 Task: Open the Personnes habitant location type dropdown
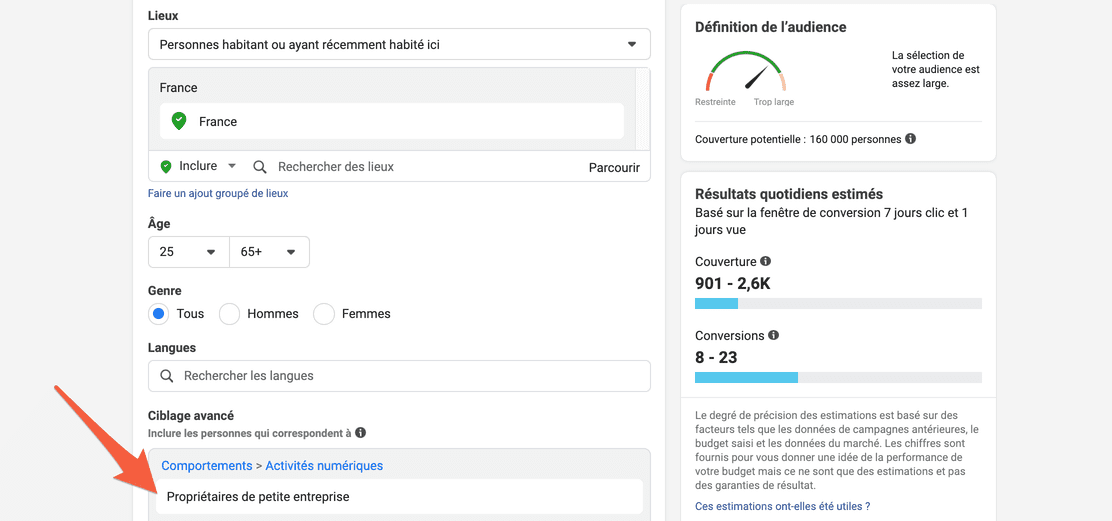(x=399, y=45)
